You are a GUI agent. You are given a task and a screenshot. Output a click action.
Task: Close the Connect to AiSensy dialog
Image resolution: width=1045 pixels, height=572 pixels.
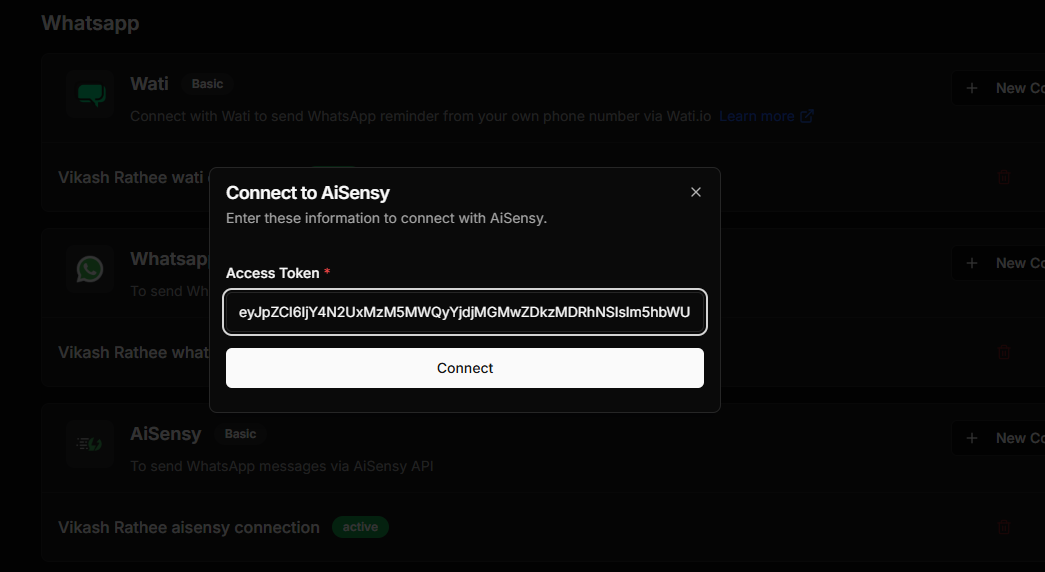point(696,192)
